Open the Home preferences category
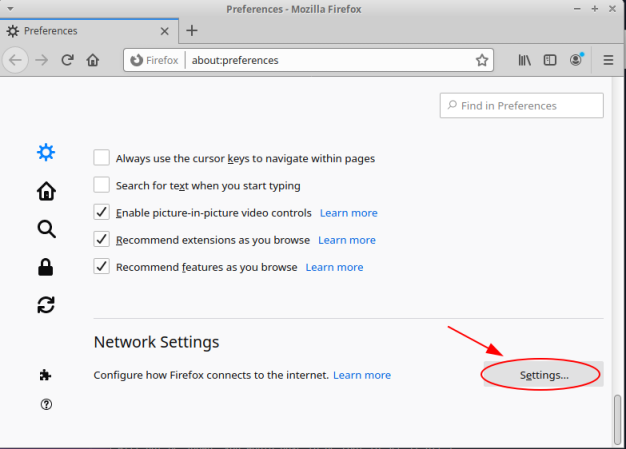 (x=46, y=191)
